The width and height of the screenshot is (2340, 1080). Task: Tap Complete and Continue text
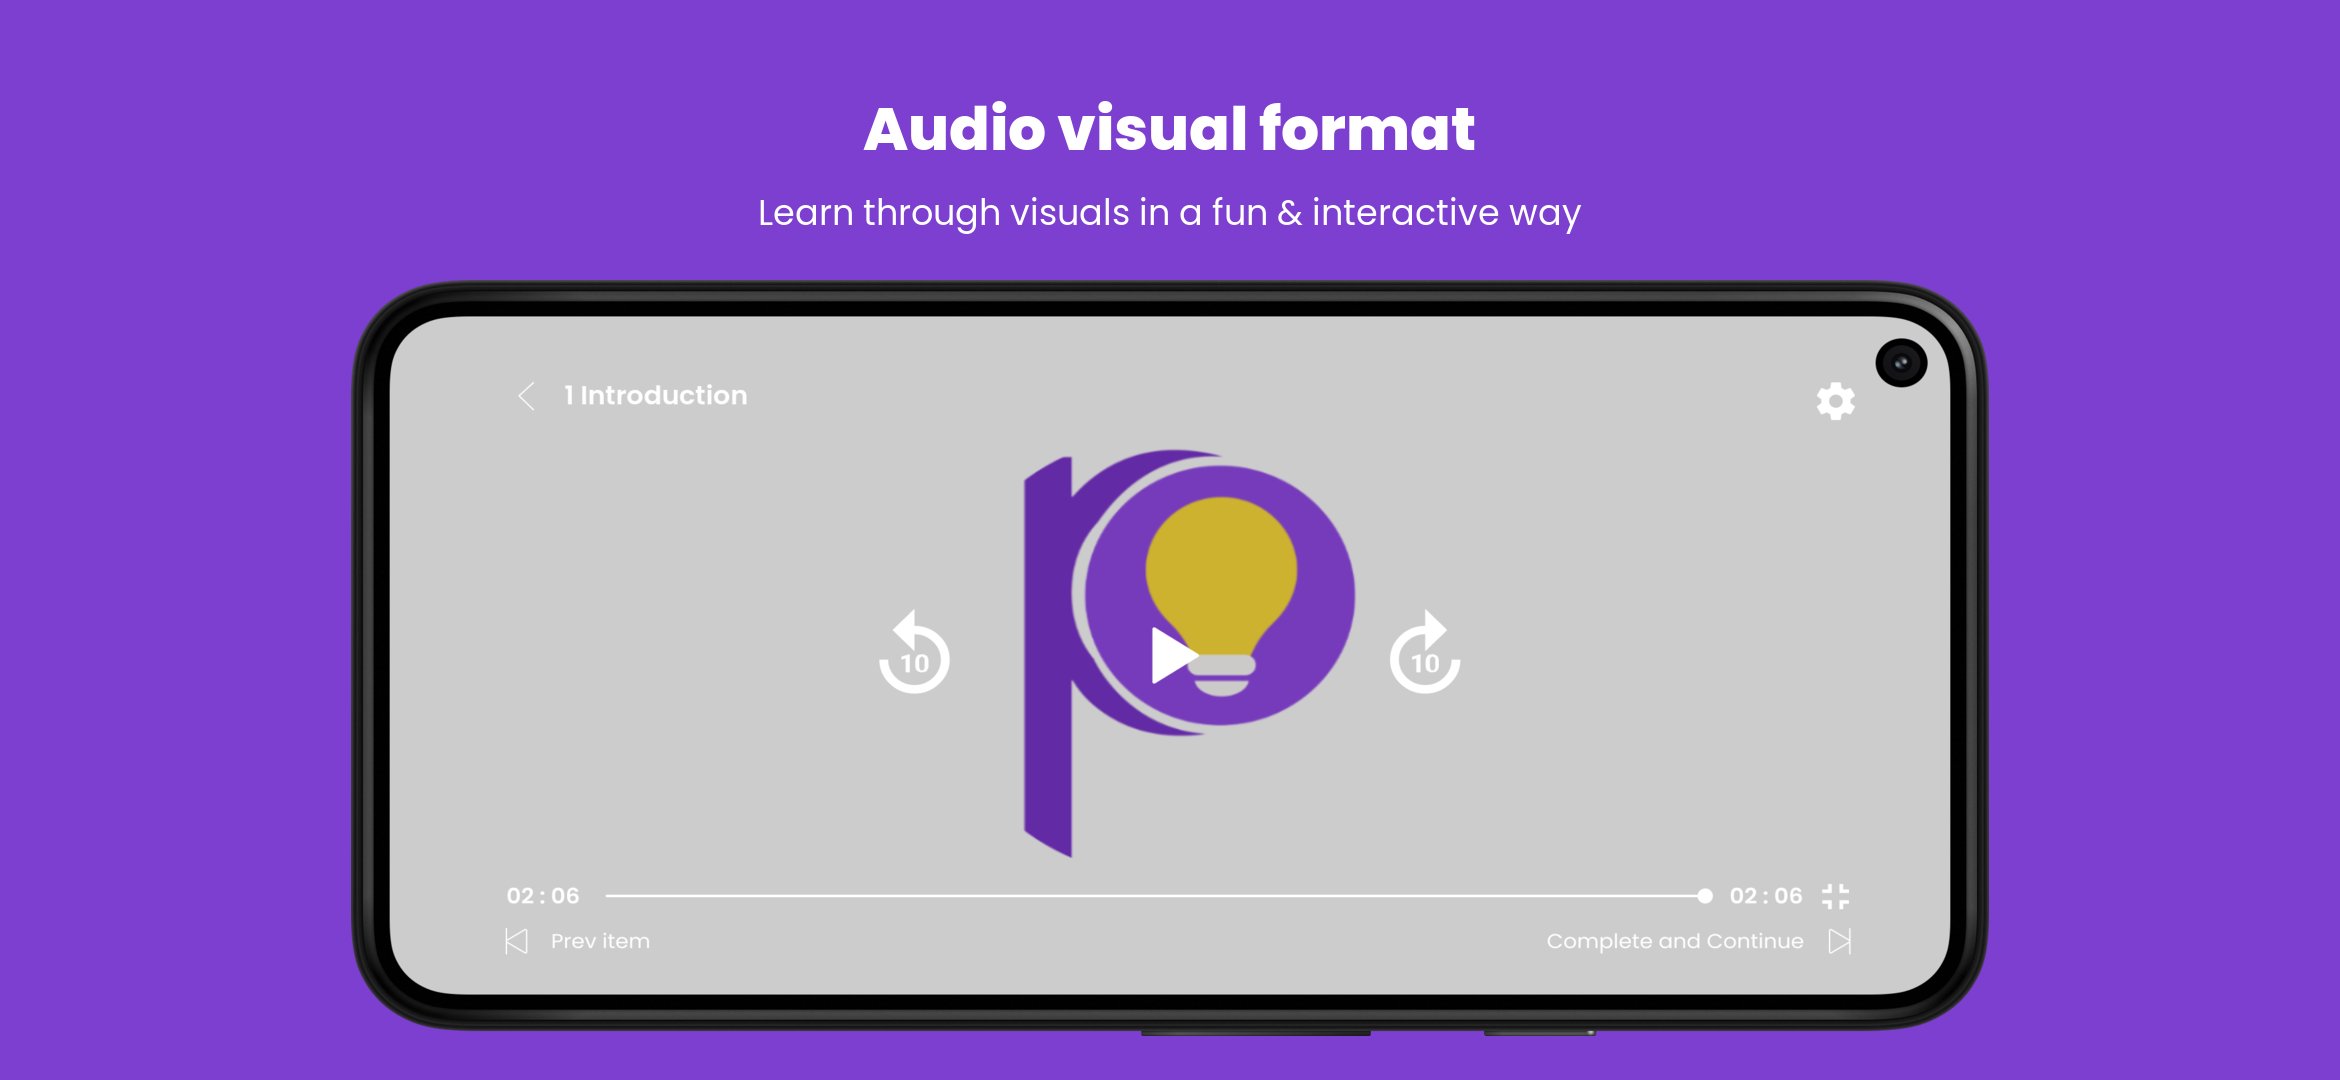(x=1675, y=941)
